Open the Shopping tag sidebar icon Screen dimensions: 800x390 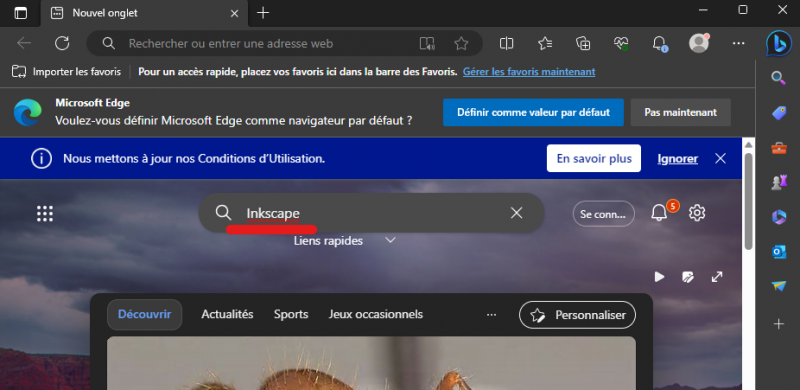[779, 113]
